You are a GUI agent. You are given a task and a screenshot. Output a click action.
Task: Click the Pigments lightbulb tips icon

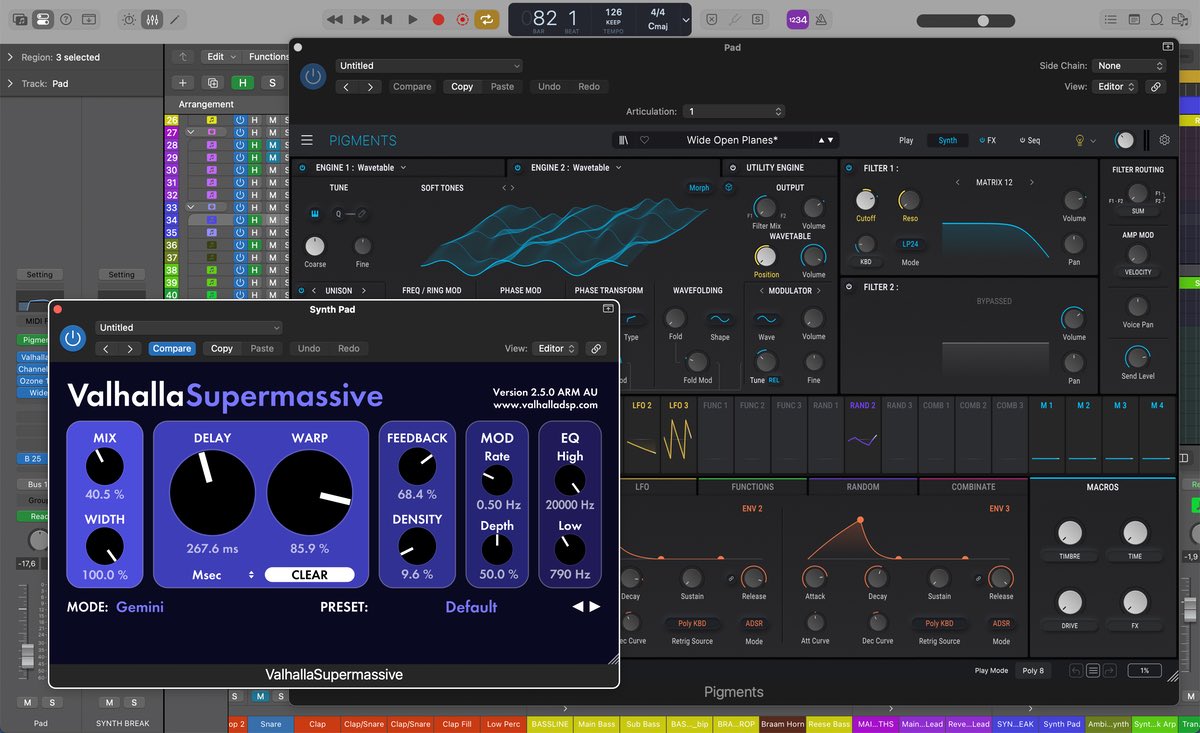[x=1079, y=141]
